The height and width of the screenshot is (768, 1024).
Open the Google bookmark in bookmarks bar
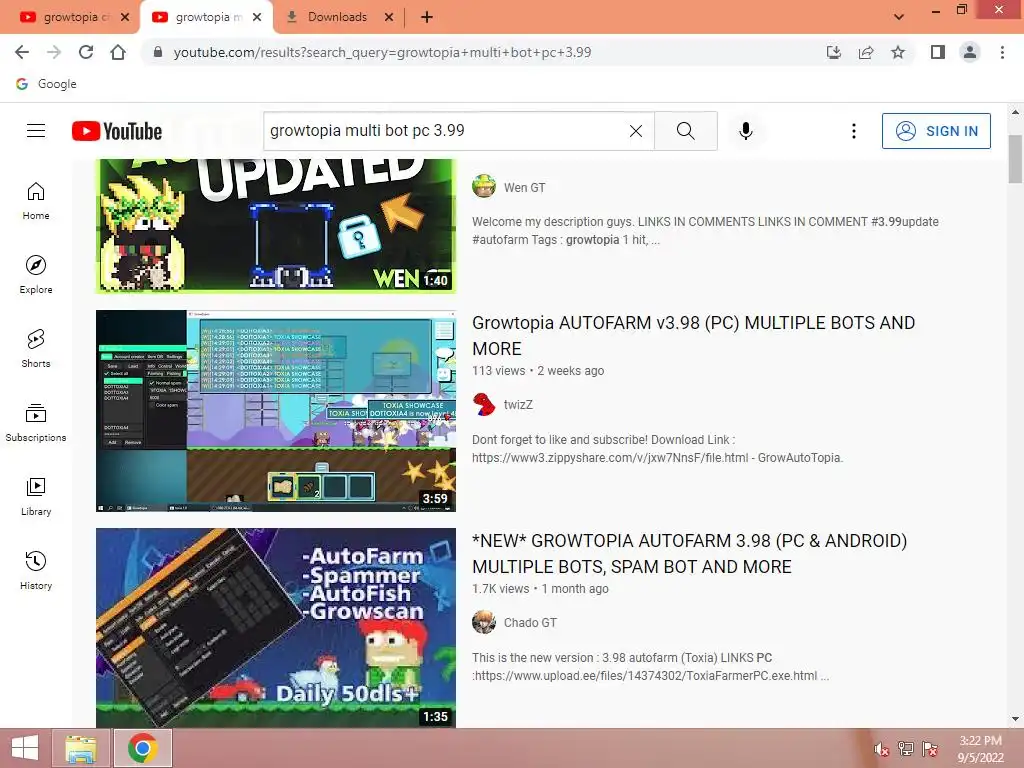click(x=46, y=84)
